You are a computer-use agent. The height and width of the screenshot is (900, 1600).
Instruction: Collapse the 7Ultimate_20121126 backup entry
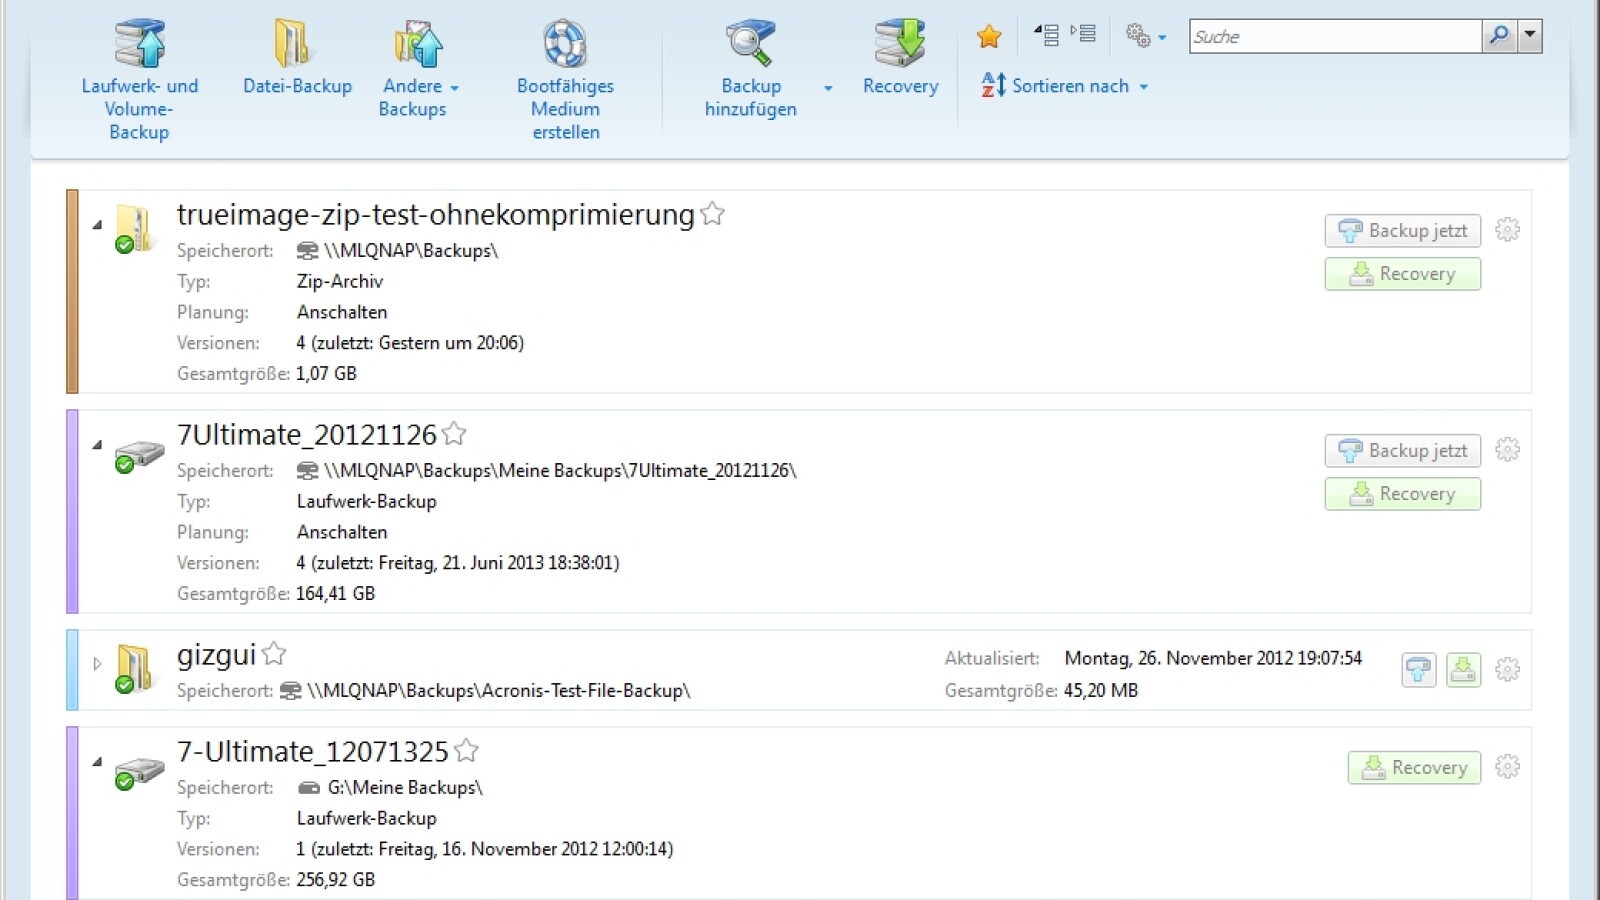(97, 444)
